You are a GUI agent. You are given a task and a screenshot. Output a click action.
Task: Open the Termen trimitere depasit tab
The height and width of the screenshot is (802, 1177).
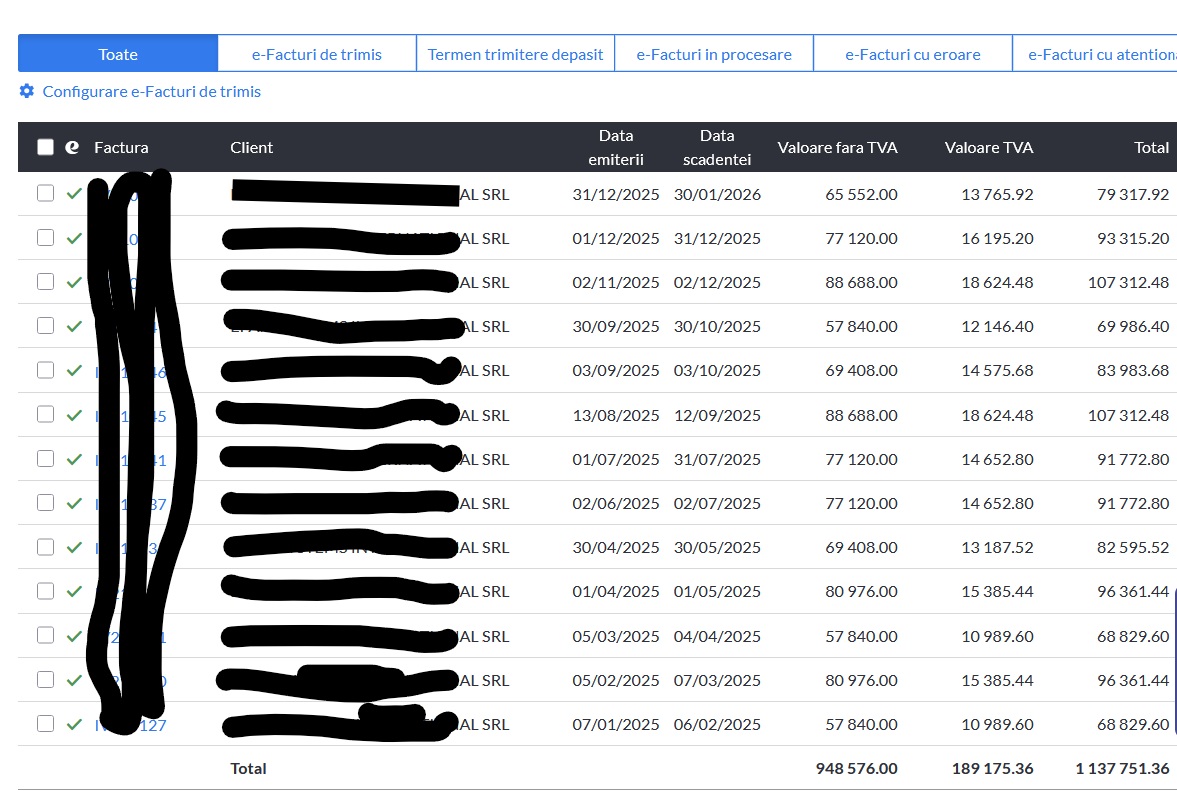[515, 54]
